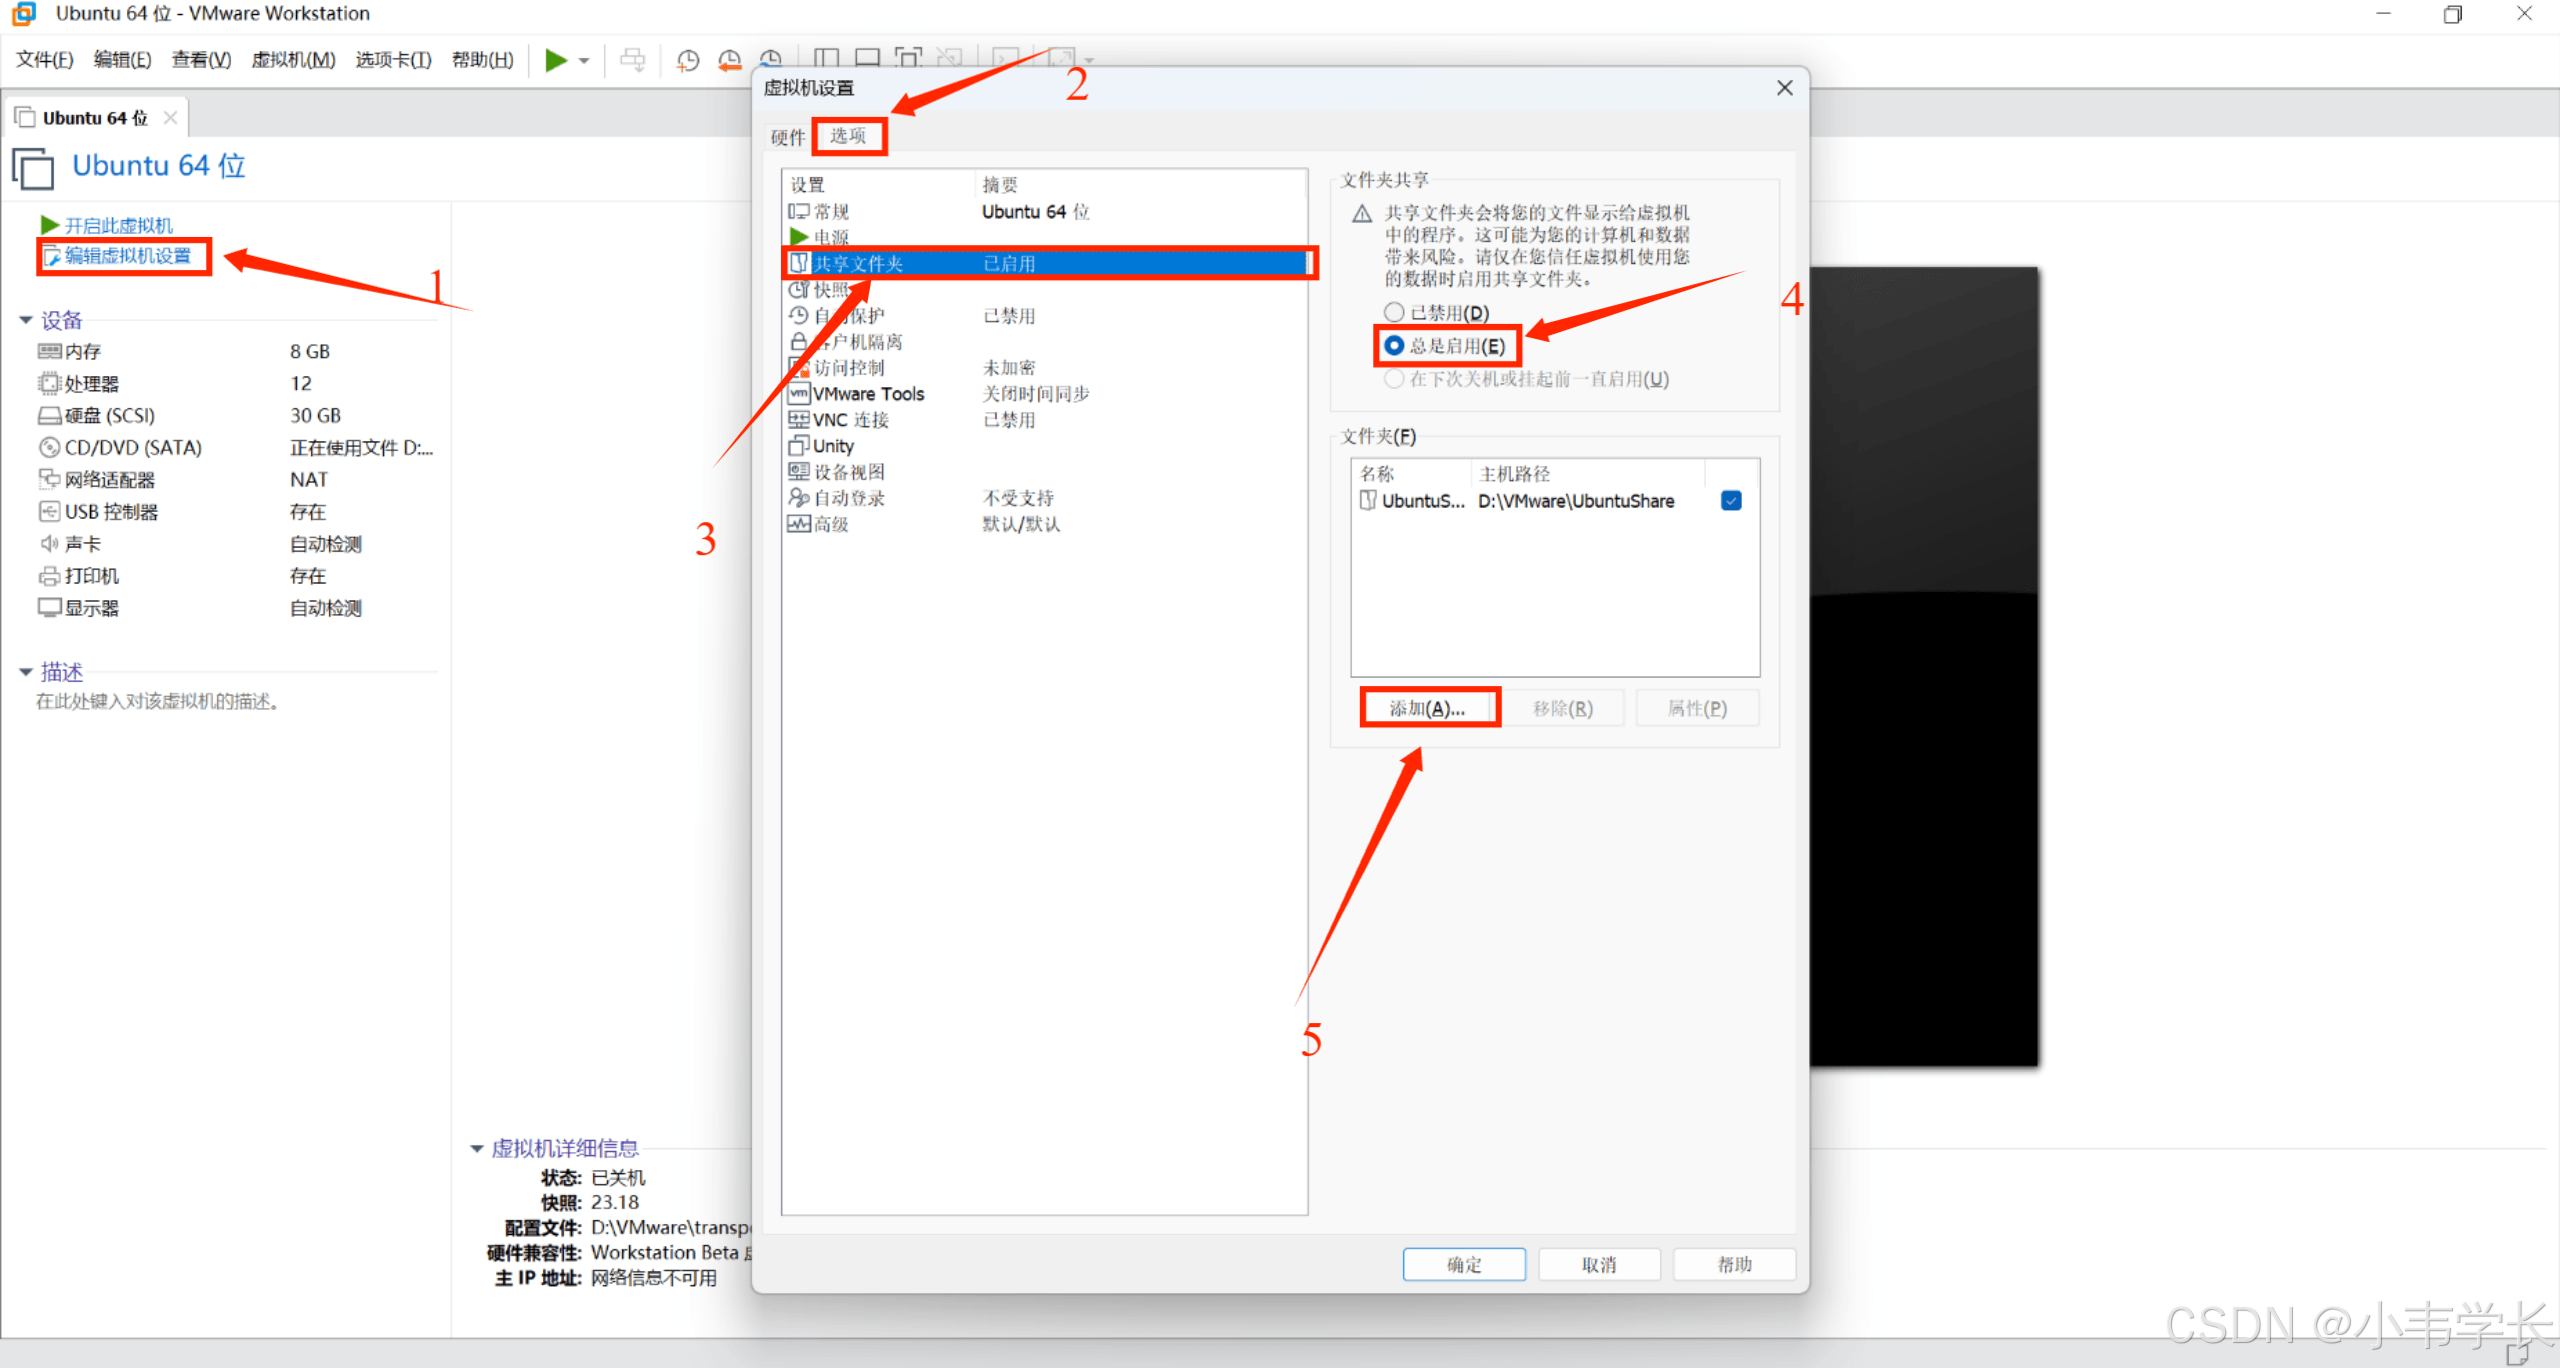Click the 确定 button
This screenshot has height=1368, width=2560.
click(x=1463, y=1264)
